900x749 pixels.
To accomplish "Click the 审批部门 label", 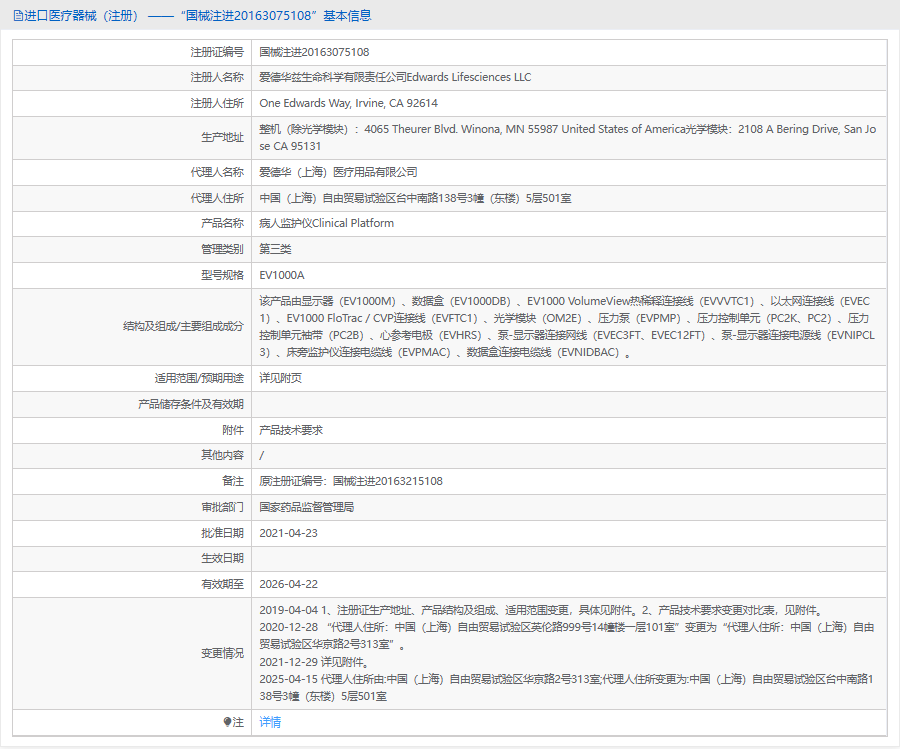I will (x=222, y=507).
